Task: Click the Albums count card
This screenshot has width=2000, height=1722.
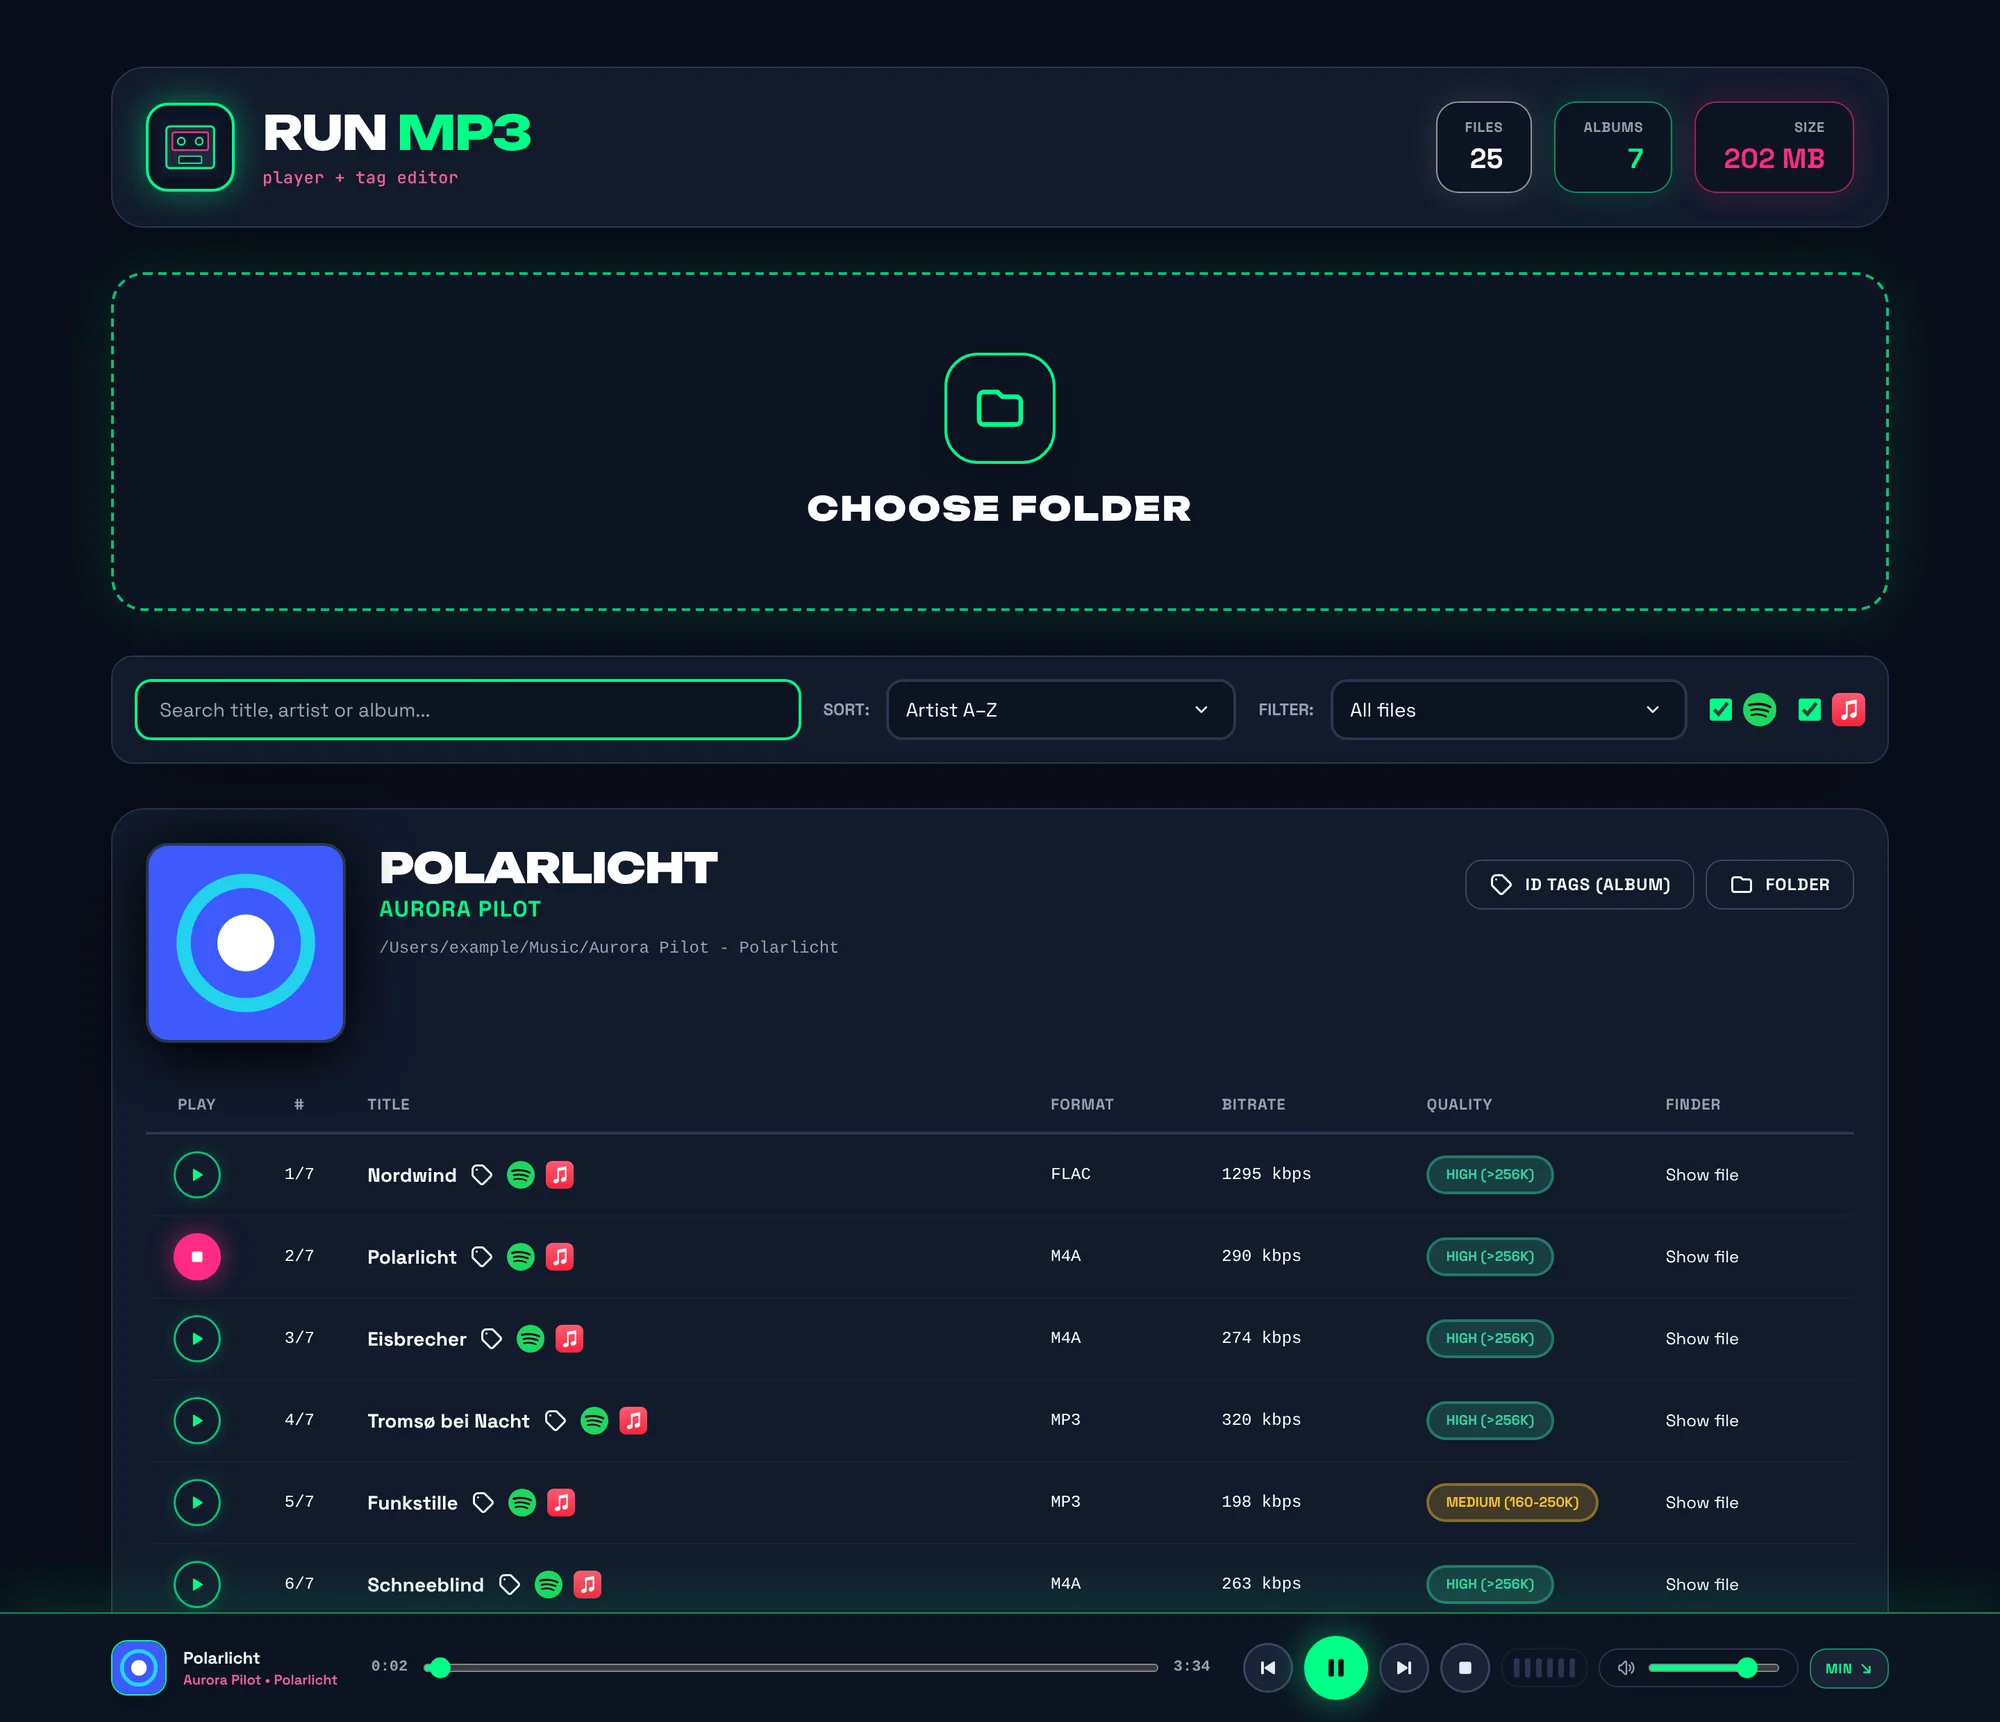Action: [1612, 147]
